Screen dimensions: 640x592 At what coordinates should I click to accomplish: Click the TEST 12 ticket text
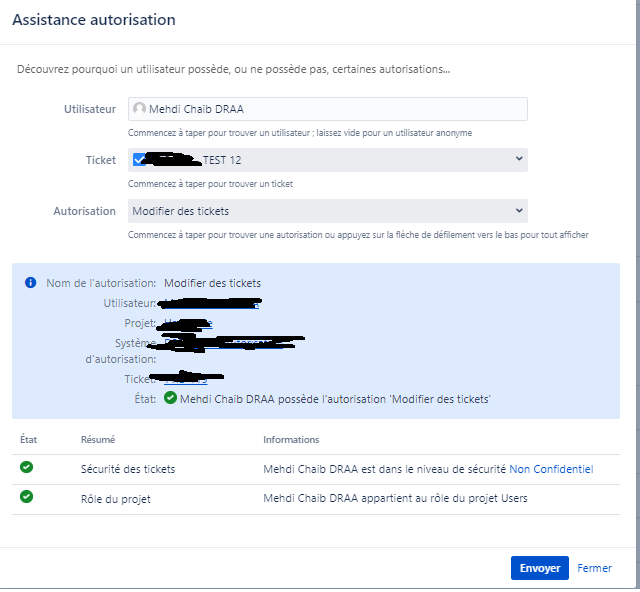pyautogui.click(x=222, y=160)
